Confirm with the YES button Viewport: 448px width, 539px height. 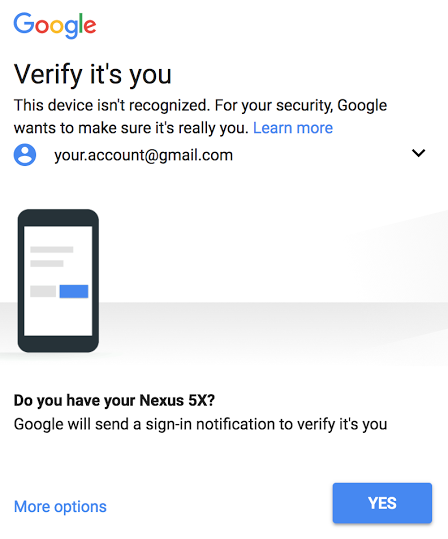point(382,503)
